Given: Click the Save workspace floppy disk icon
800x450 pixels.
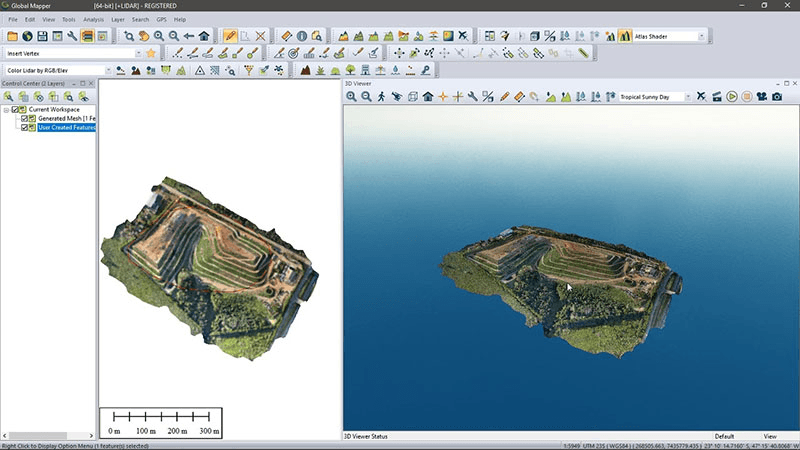Looking at the screenshot, I should coord(42,36).
